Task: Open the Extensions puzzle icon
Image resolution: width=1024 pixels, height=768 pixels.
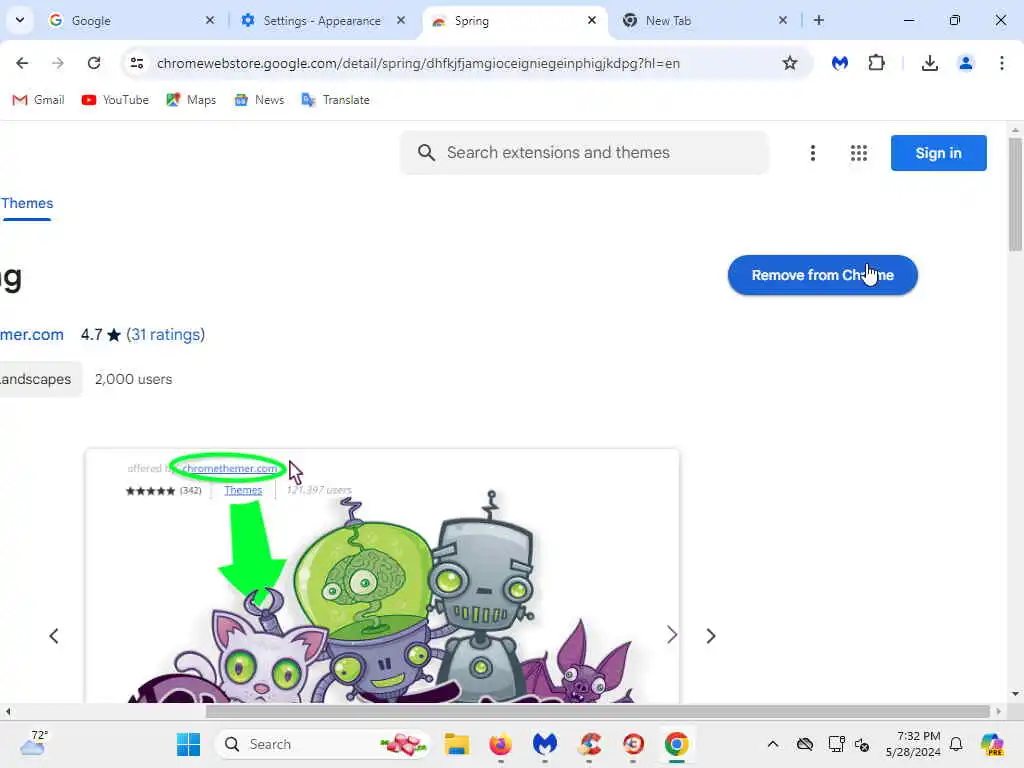Action: (876, 63)
